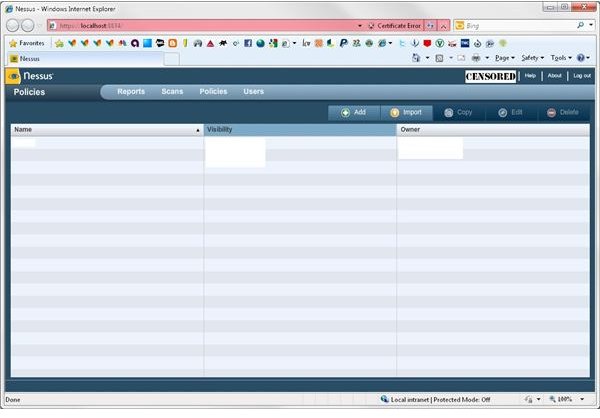Click the Certificate Error warning
600x418 pixels.
coord(395,26)
